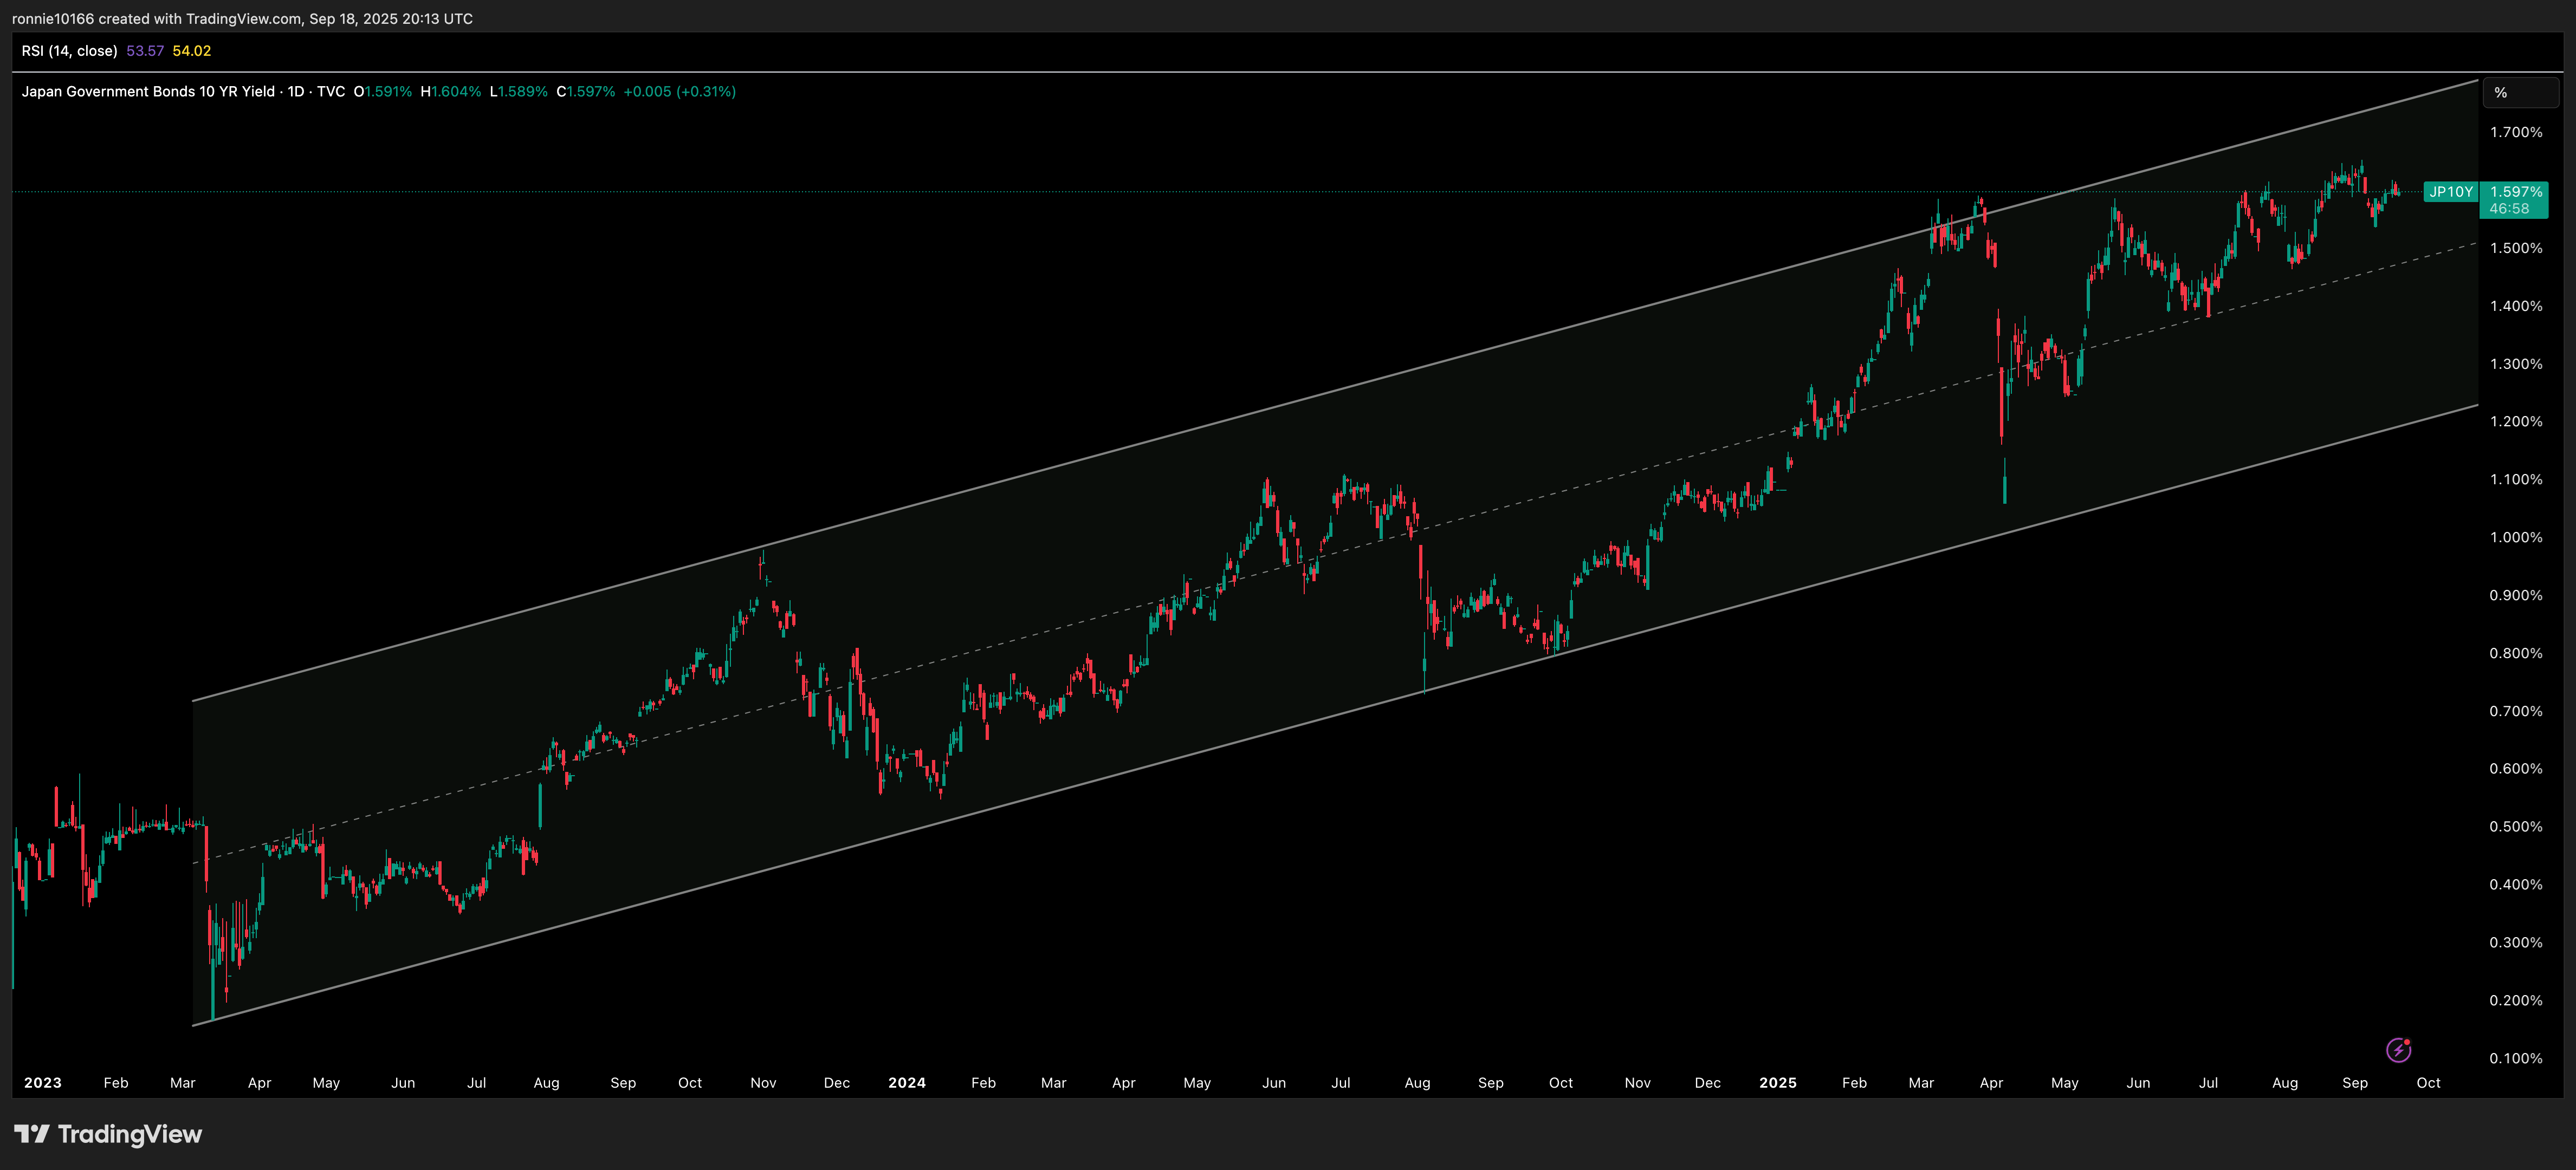Viewport: 2576px width, 1170px height.
Task: Click the TradingView logo at bottom left
Action: coord(108,1134)
